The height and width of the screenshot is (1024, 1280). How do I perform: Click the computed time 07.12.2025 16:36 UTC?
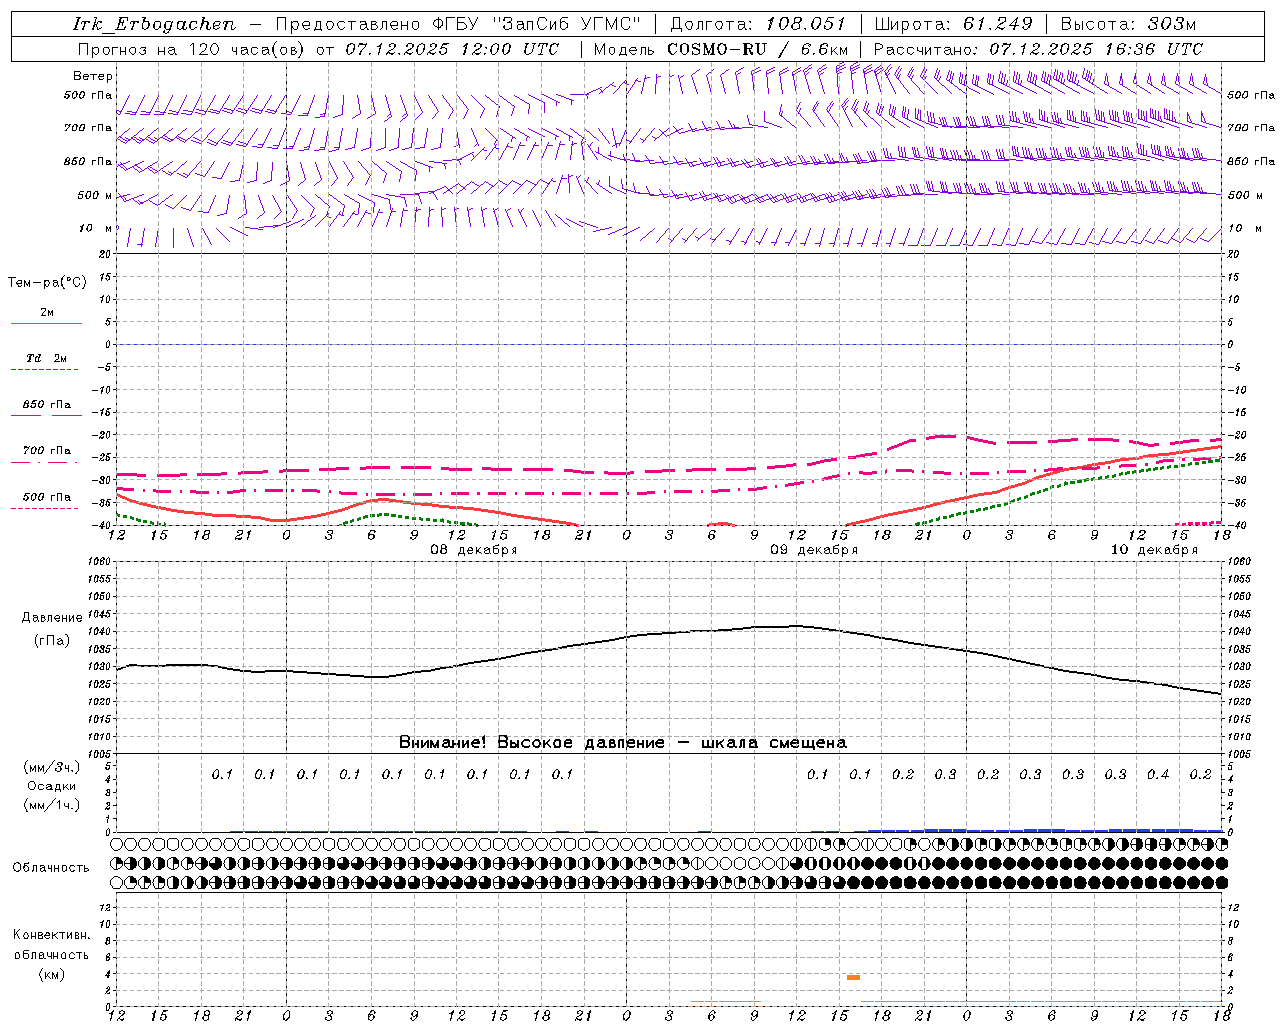click(x=1096, y=49)
